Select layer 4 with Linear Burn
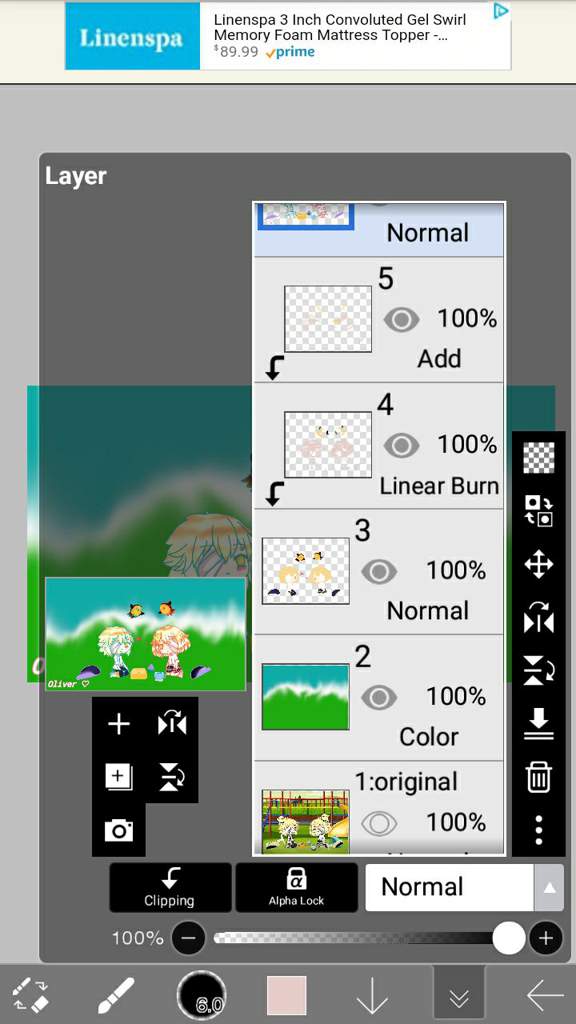The width and height of the screenshot is (576, 1024). pyautogui.click(x=379, y=445)
